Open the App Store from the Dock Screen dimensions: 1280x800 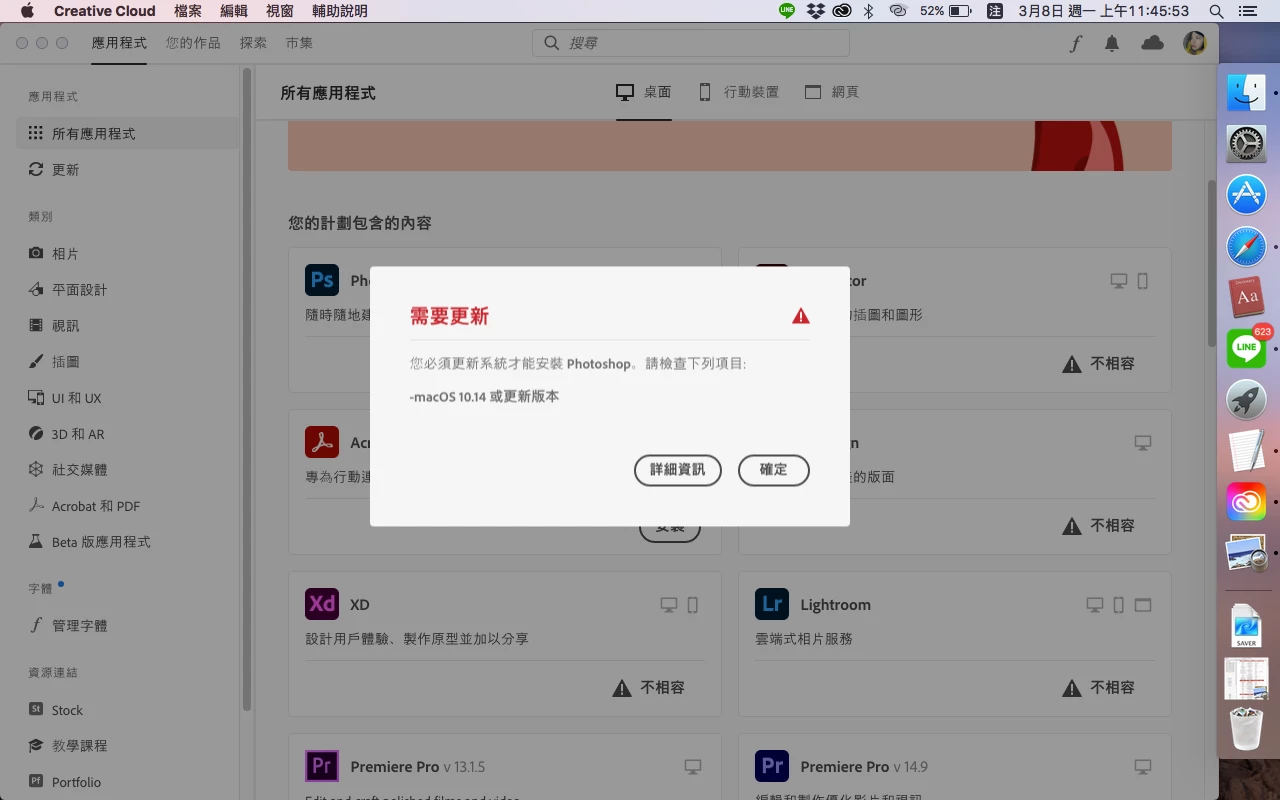point(1246,195)
